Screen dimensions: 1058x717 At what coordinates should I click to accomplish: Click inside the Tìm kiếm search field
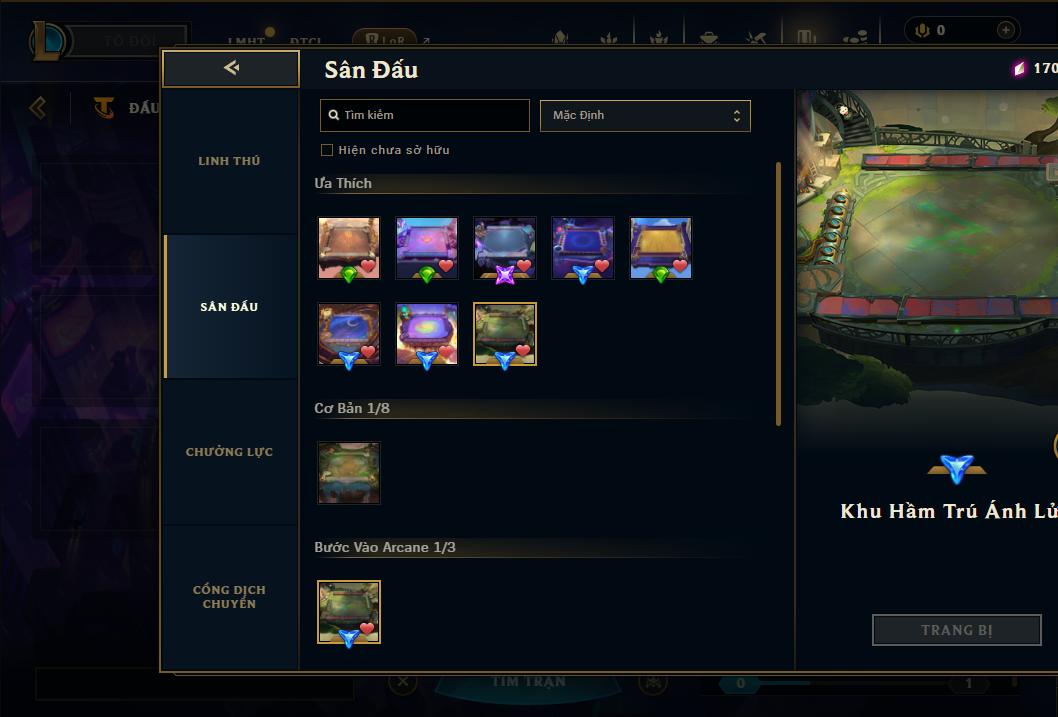[x=424, y=115]
